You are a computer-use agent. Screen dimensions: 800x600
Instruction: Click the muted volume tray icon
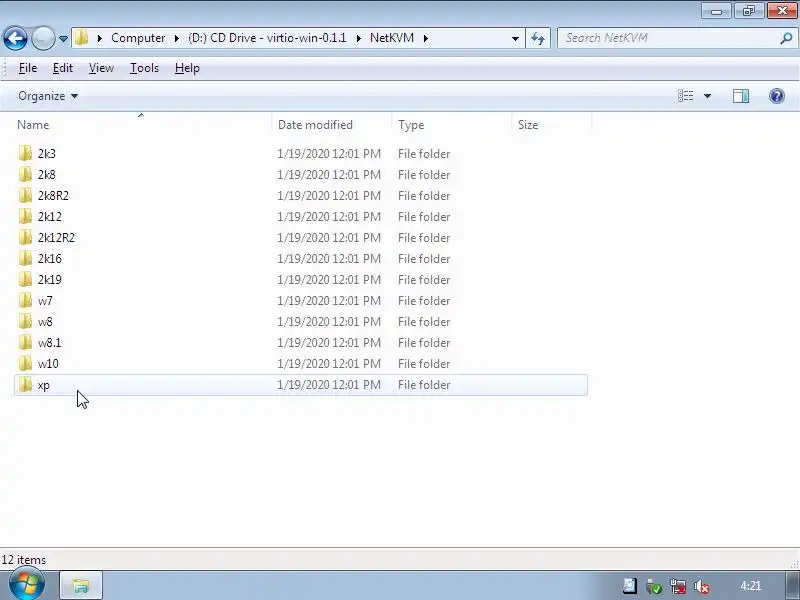(702, 586)
